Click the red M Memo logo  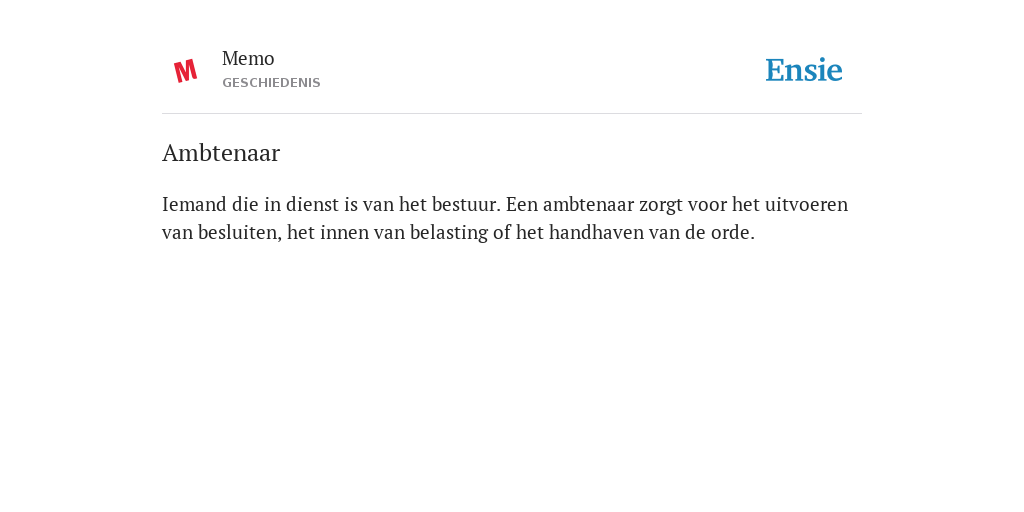[185, 71]
